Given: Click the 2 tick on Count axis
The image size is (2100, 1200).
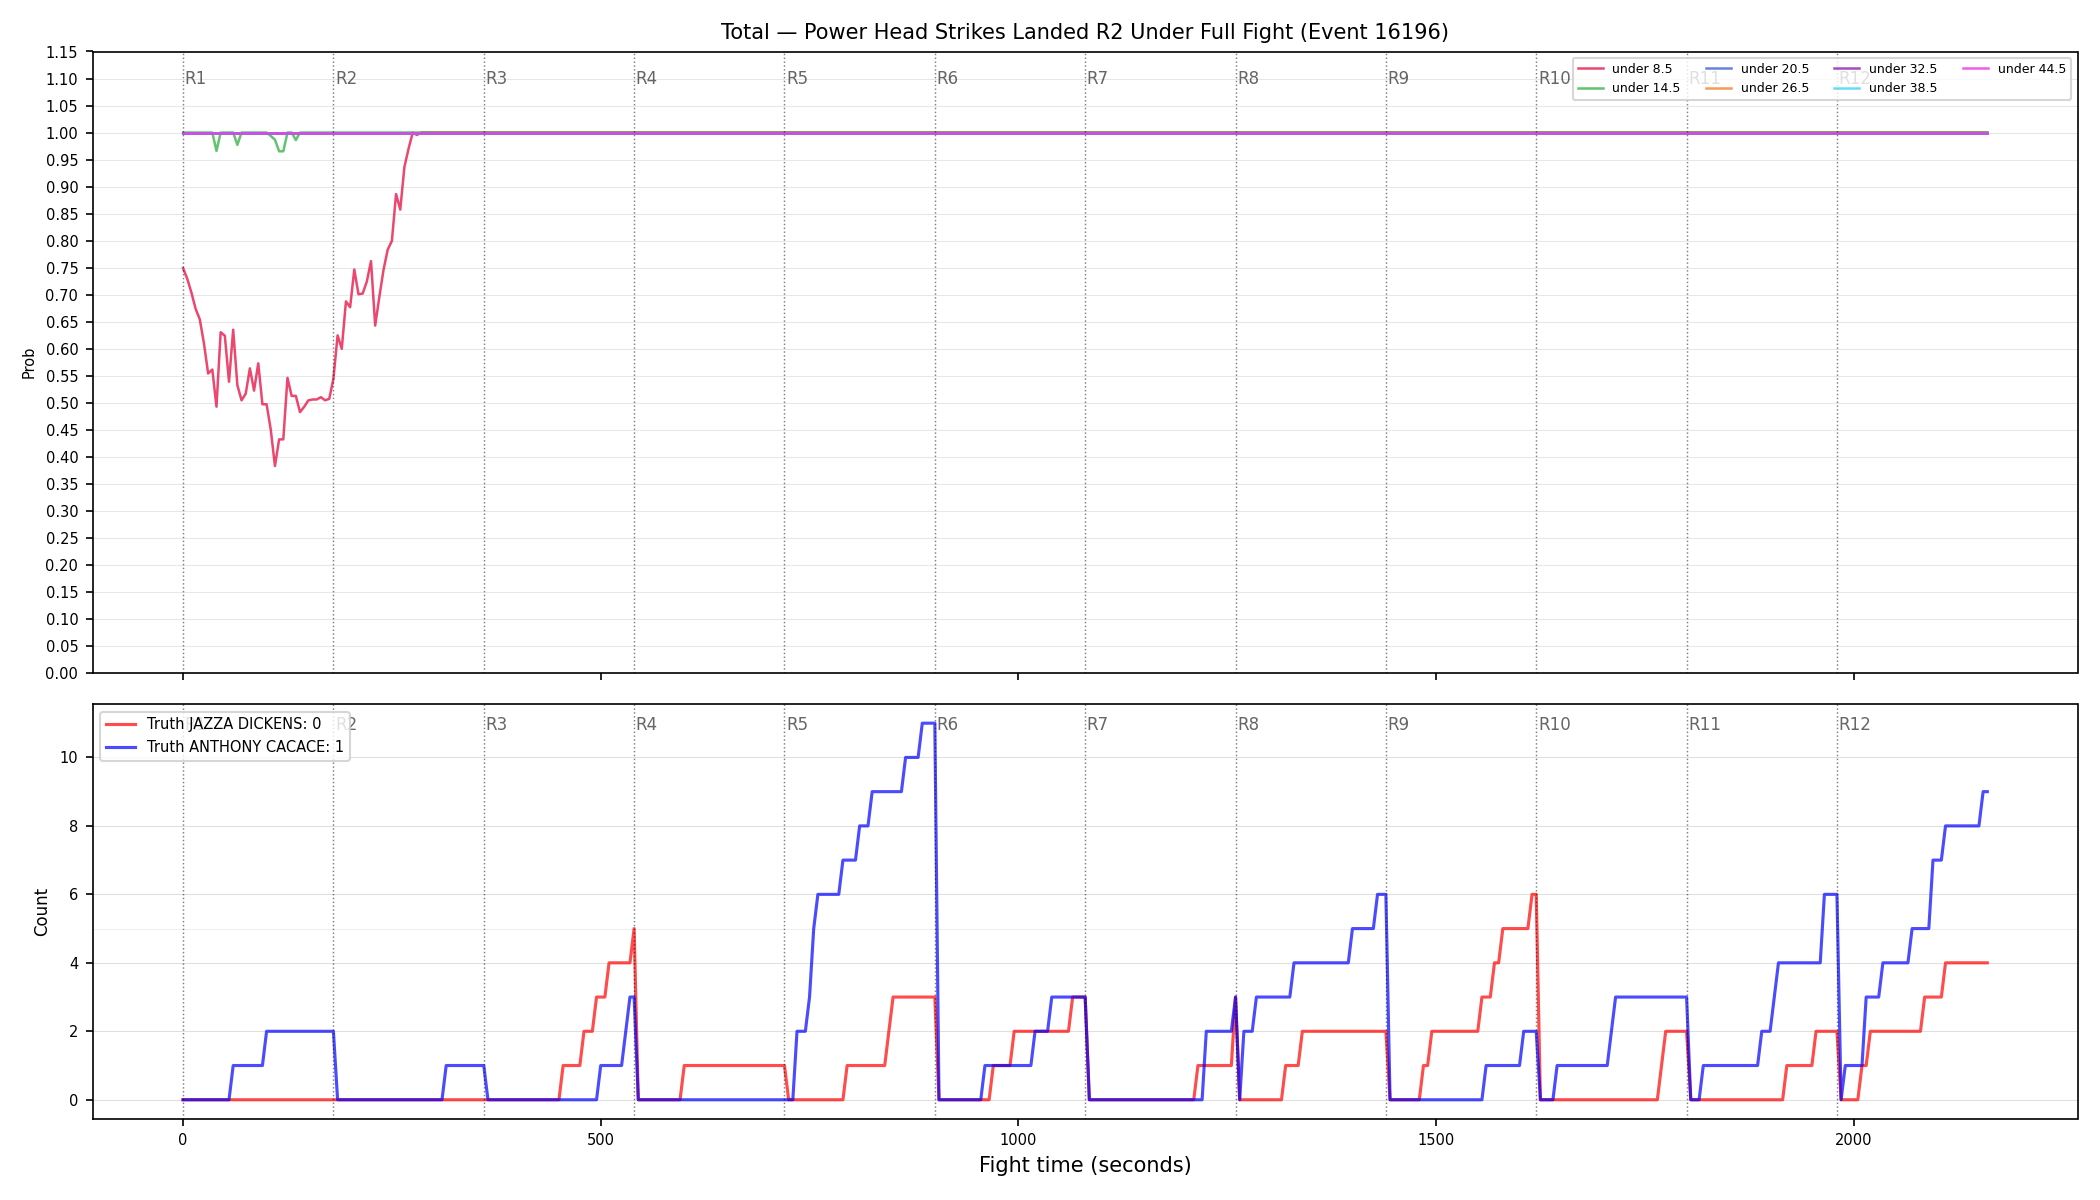Looking at the screenshot, I should (74, 1031).
